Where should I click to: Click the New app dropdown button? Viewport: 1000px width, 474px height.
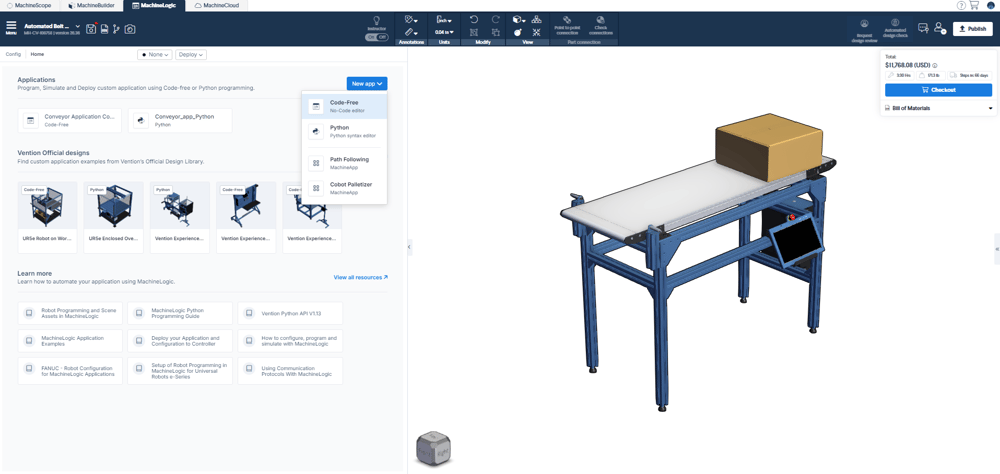tap(367, 84)
